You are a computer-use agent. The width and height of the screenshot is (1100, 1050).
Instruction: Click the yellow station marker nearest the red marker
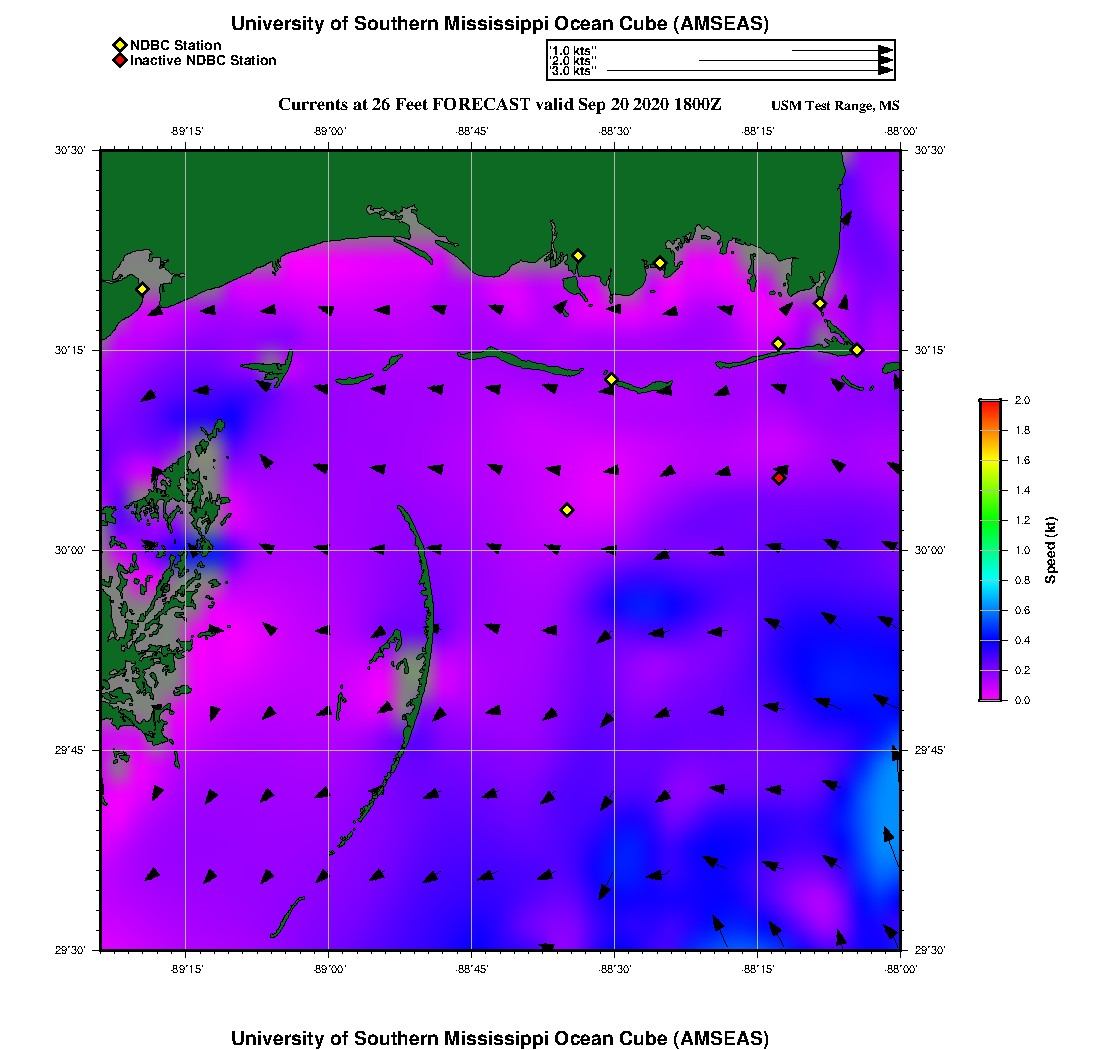click(778, 344)
